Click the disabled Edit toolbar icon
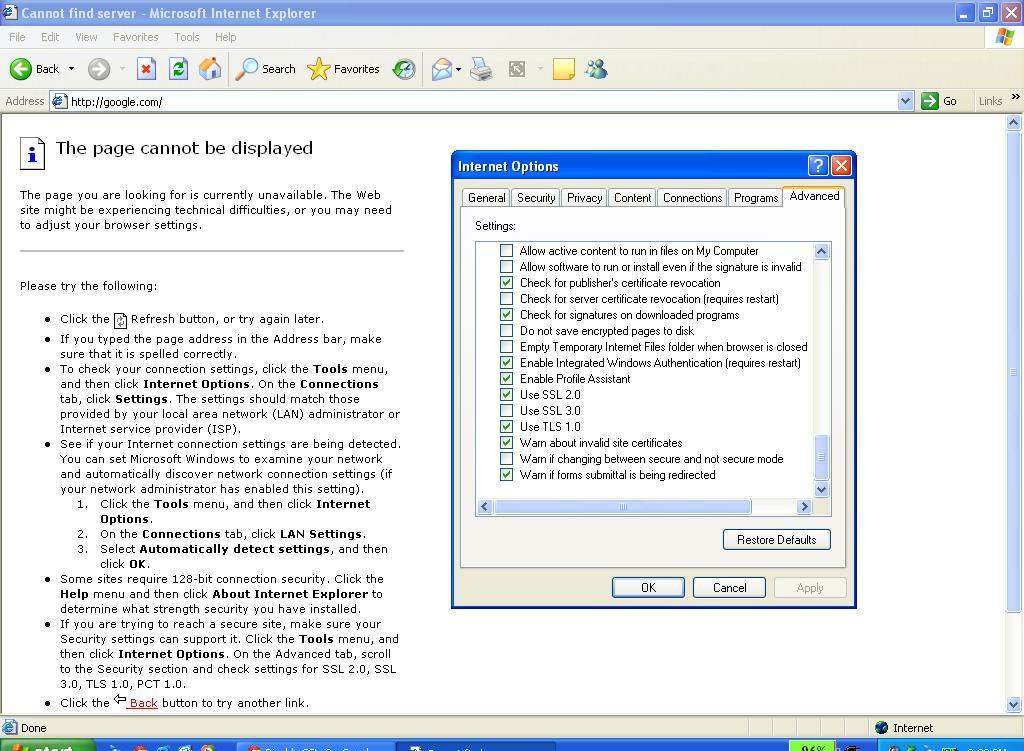This screenshot has height=751, width=1024. pos(517,69)
